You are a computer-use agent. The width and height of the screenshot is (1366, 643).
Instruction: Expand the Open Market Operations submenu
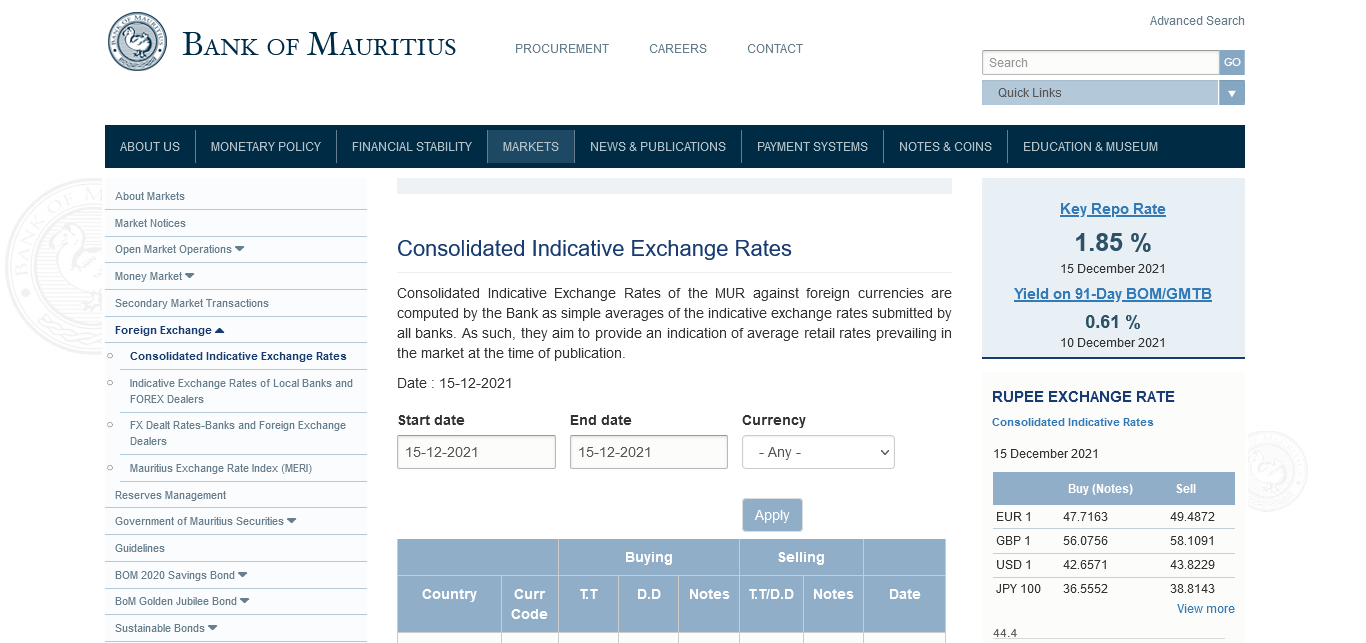click(x=239, y=249)
